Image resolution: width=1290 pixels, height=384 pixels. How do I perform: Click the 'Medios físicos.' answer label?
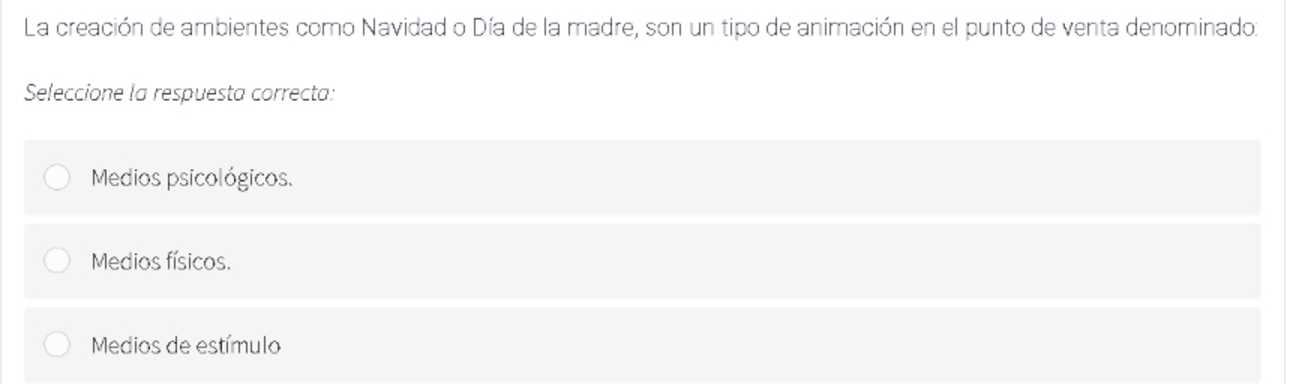click(161, 262)
